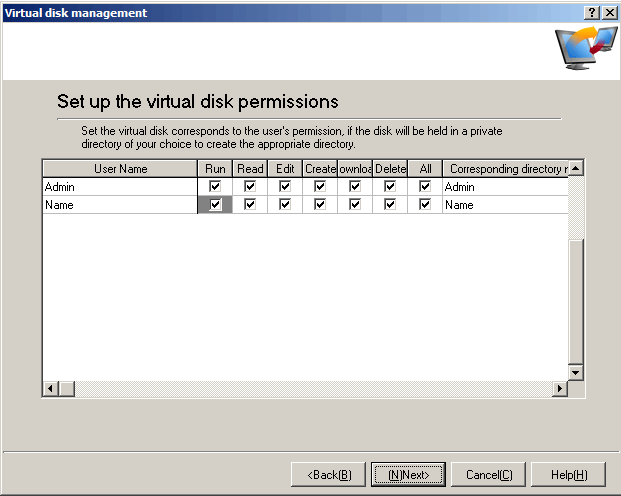Toggle Run permission for Admin user

215,187
